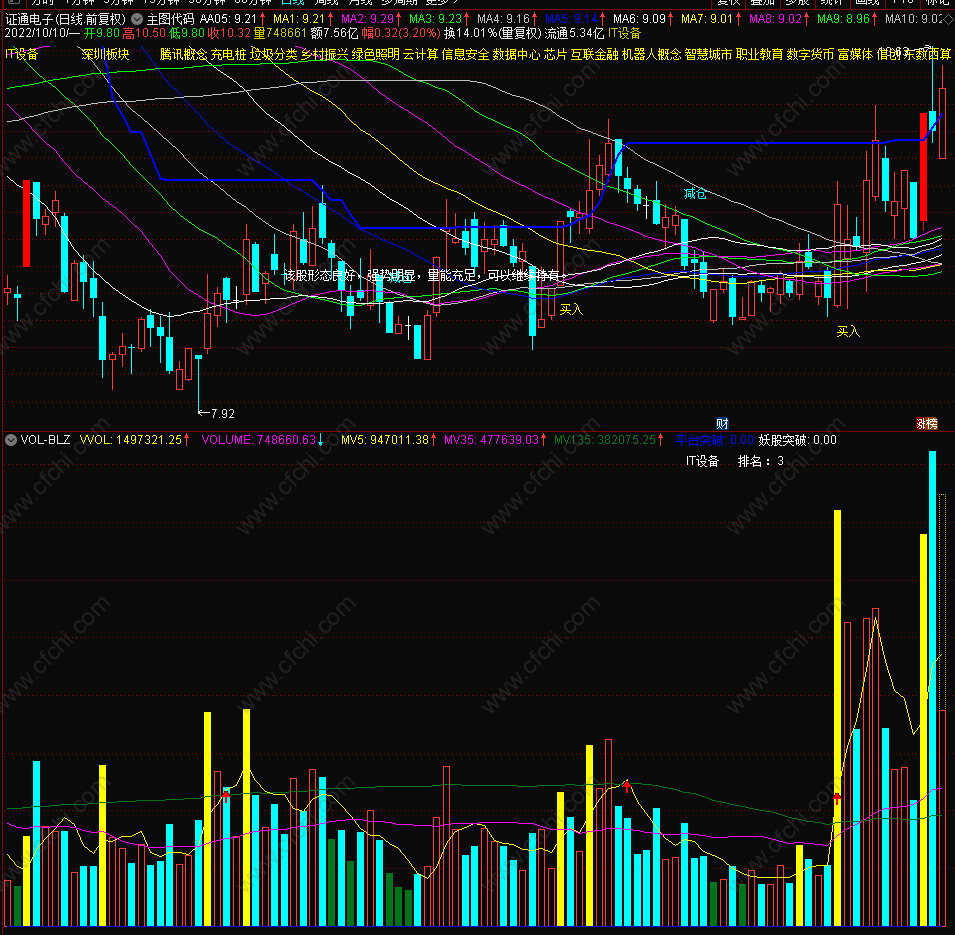Viewport: 955px width, 935px height.
Task: Open the dropdown beside 证通电子 chart title
Action: click(137, 19)
